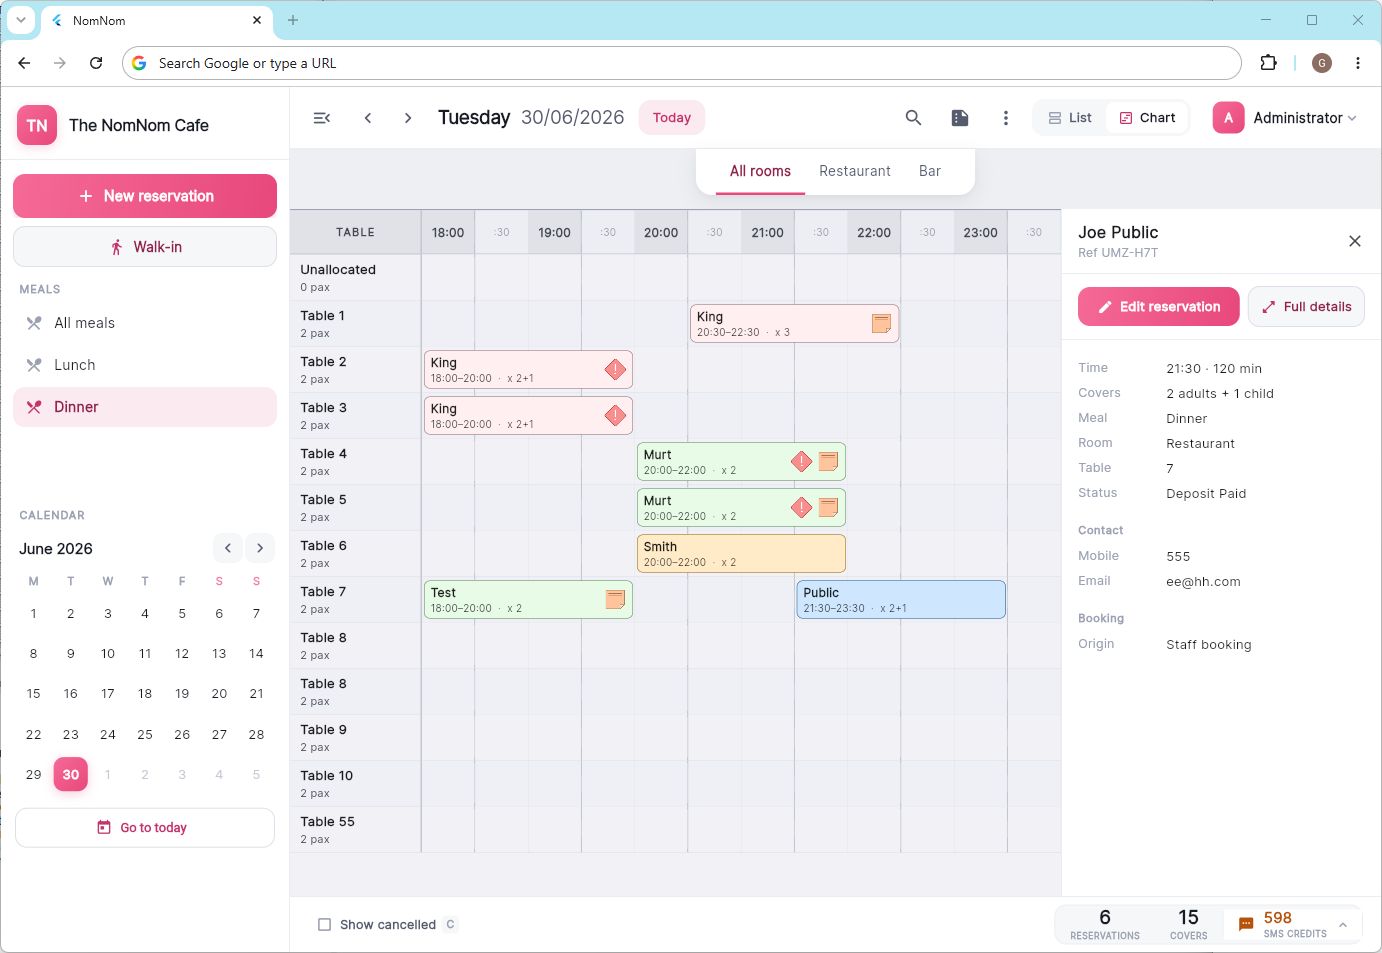Select June 24 in the calendar
1382x953 pixels.
(108, 734)
